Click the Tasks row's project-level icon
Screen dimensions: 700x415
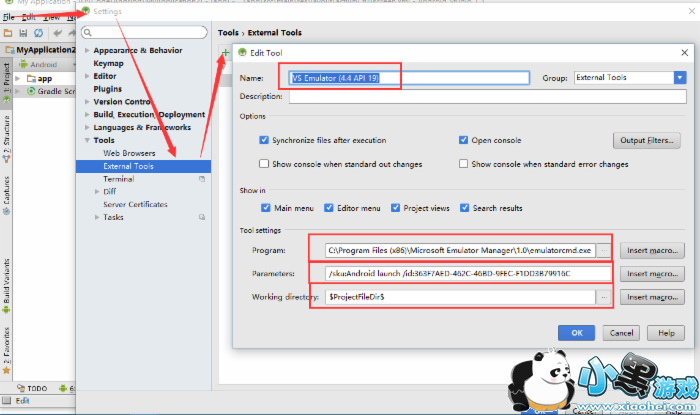pos(202,217)
